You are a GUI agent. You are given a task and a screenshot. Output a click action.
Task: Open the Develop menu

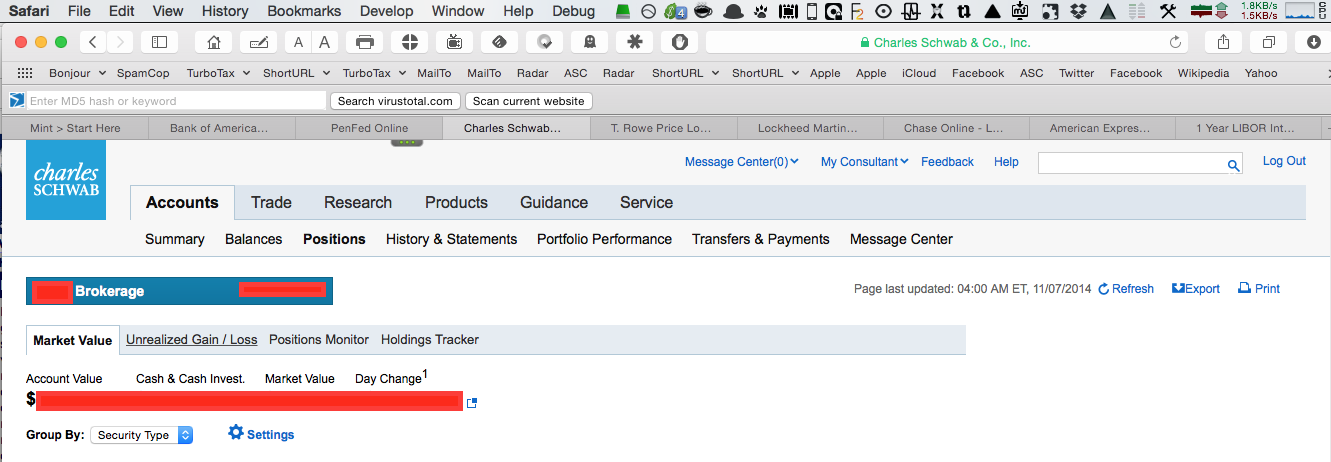click(x=387, y=11)
